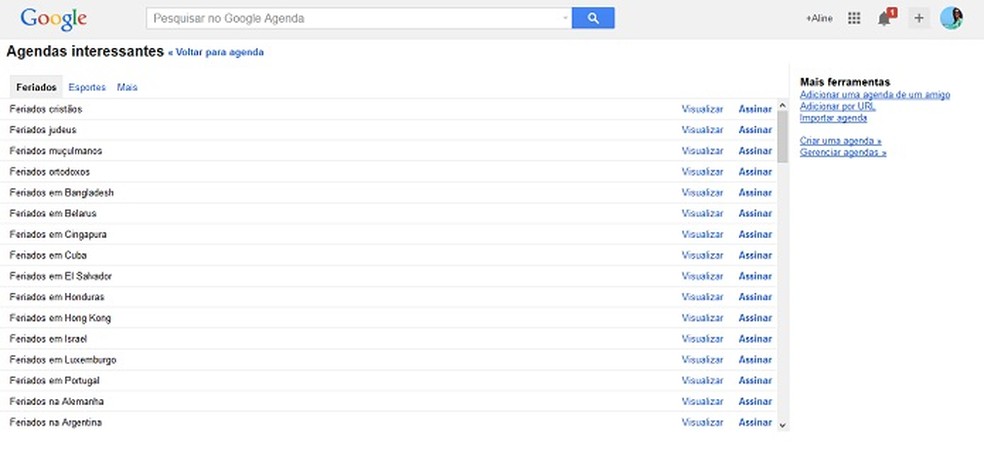This screenshot has height=453, width=984.
Task: Click Adicionar por URL
Action: point(837,106)
